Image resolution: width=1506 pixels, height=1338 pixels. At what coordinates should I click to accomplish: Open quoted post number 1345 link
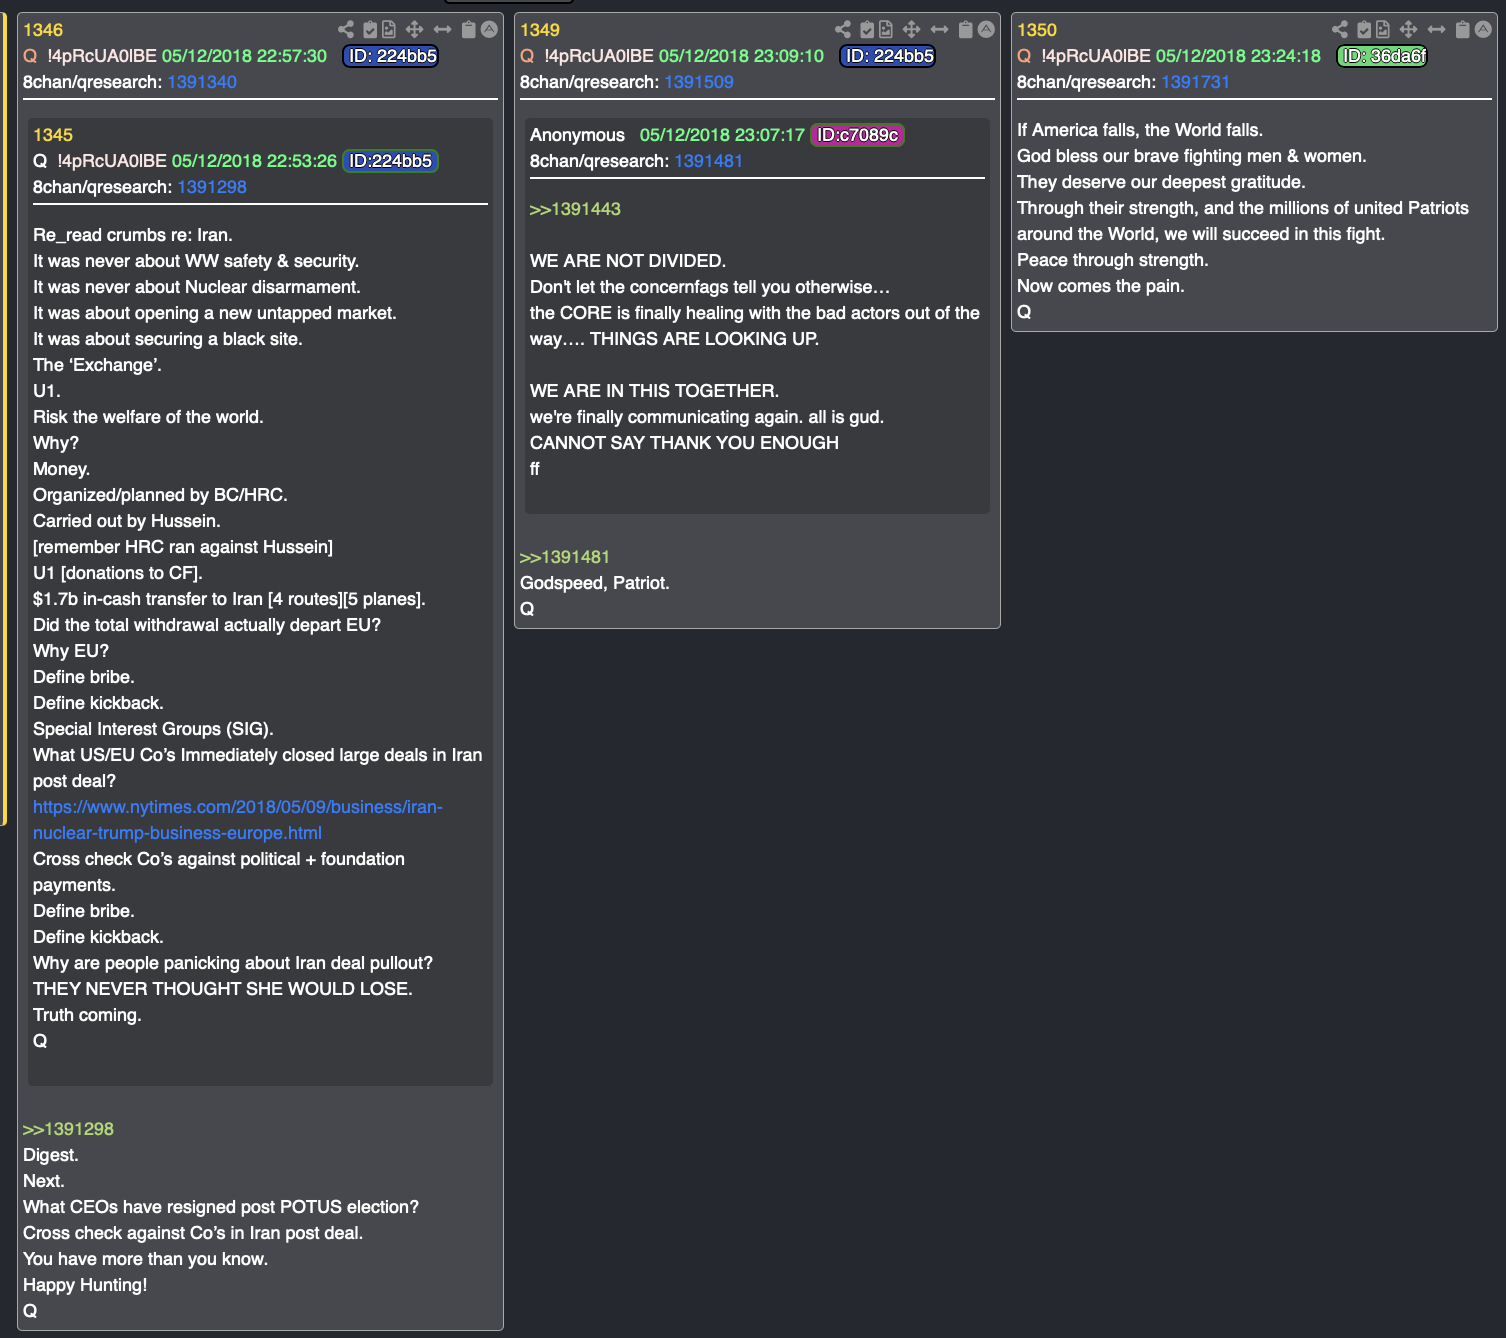(x=53, y=135)
